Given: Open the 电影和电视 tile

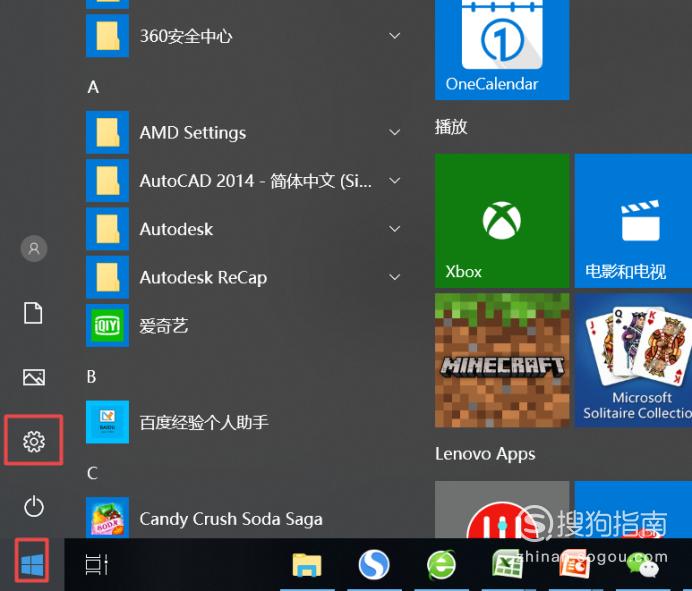Looking at the screenshot, I should 633,221.
